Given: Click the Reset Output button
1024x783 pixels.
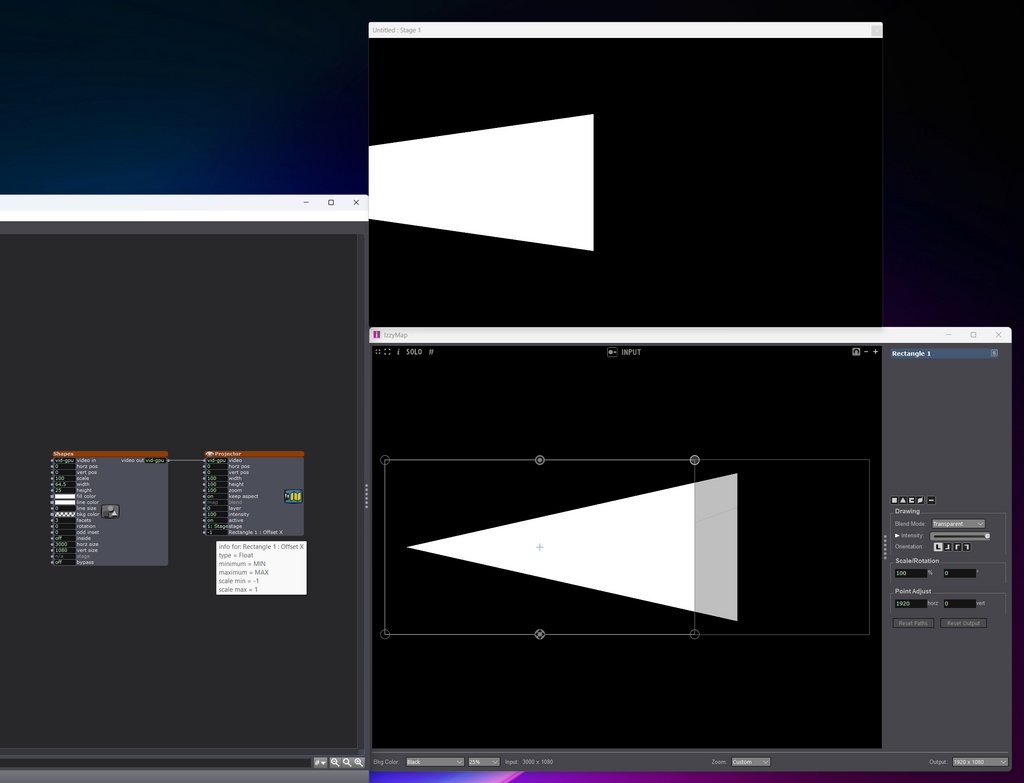Looking at the screenshot, I should [963, 623].
